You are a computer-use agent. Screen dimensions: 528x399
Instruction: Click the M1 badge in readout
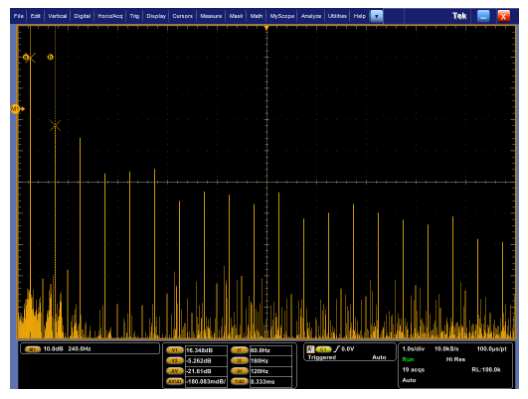32,350
